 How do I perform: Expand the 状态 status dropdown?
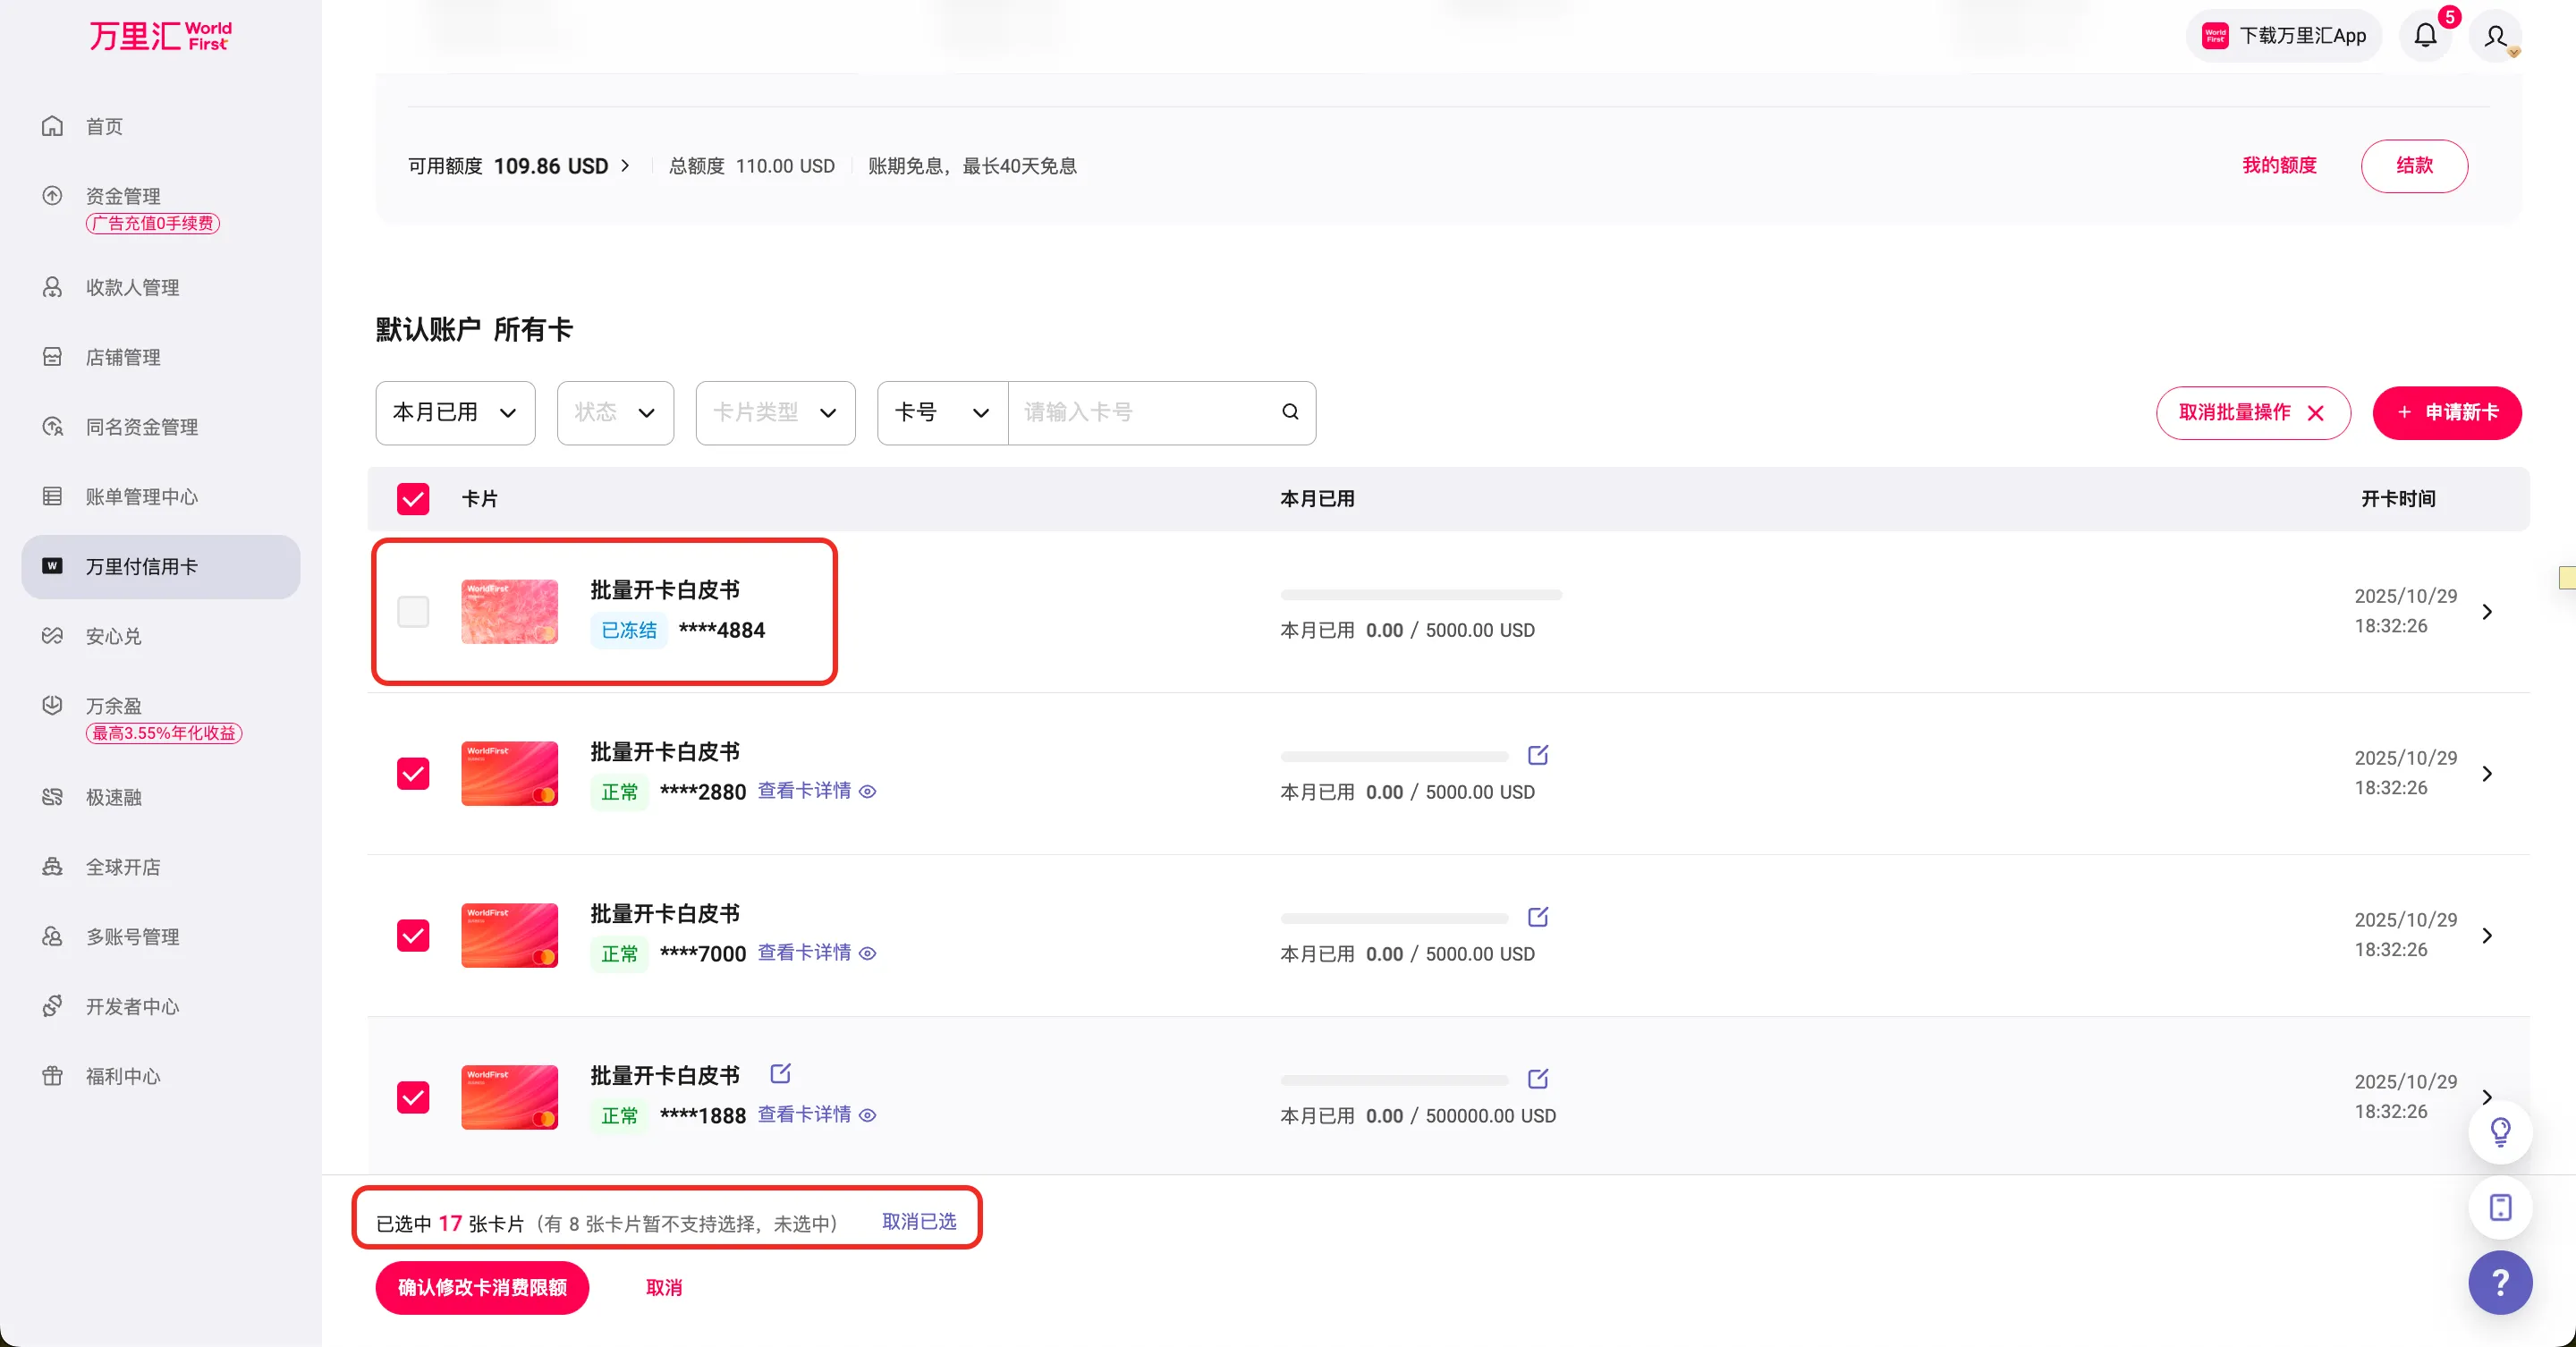coord(615,412)
